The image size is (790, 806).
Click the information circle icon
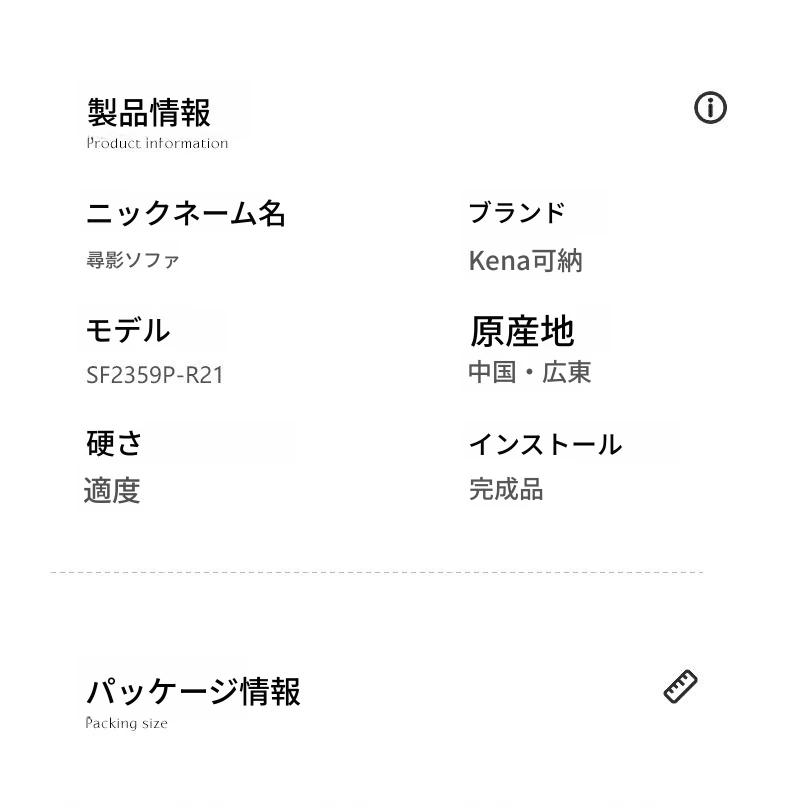pos(710,108)
